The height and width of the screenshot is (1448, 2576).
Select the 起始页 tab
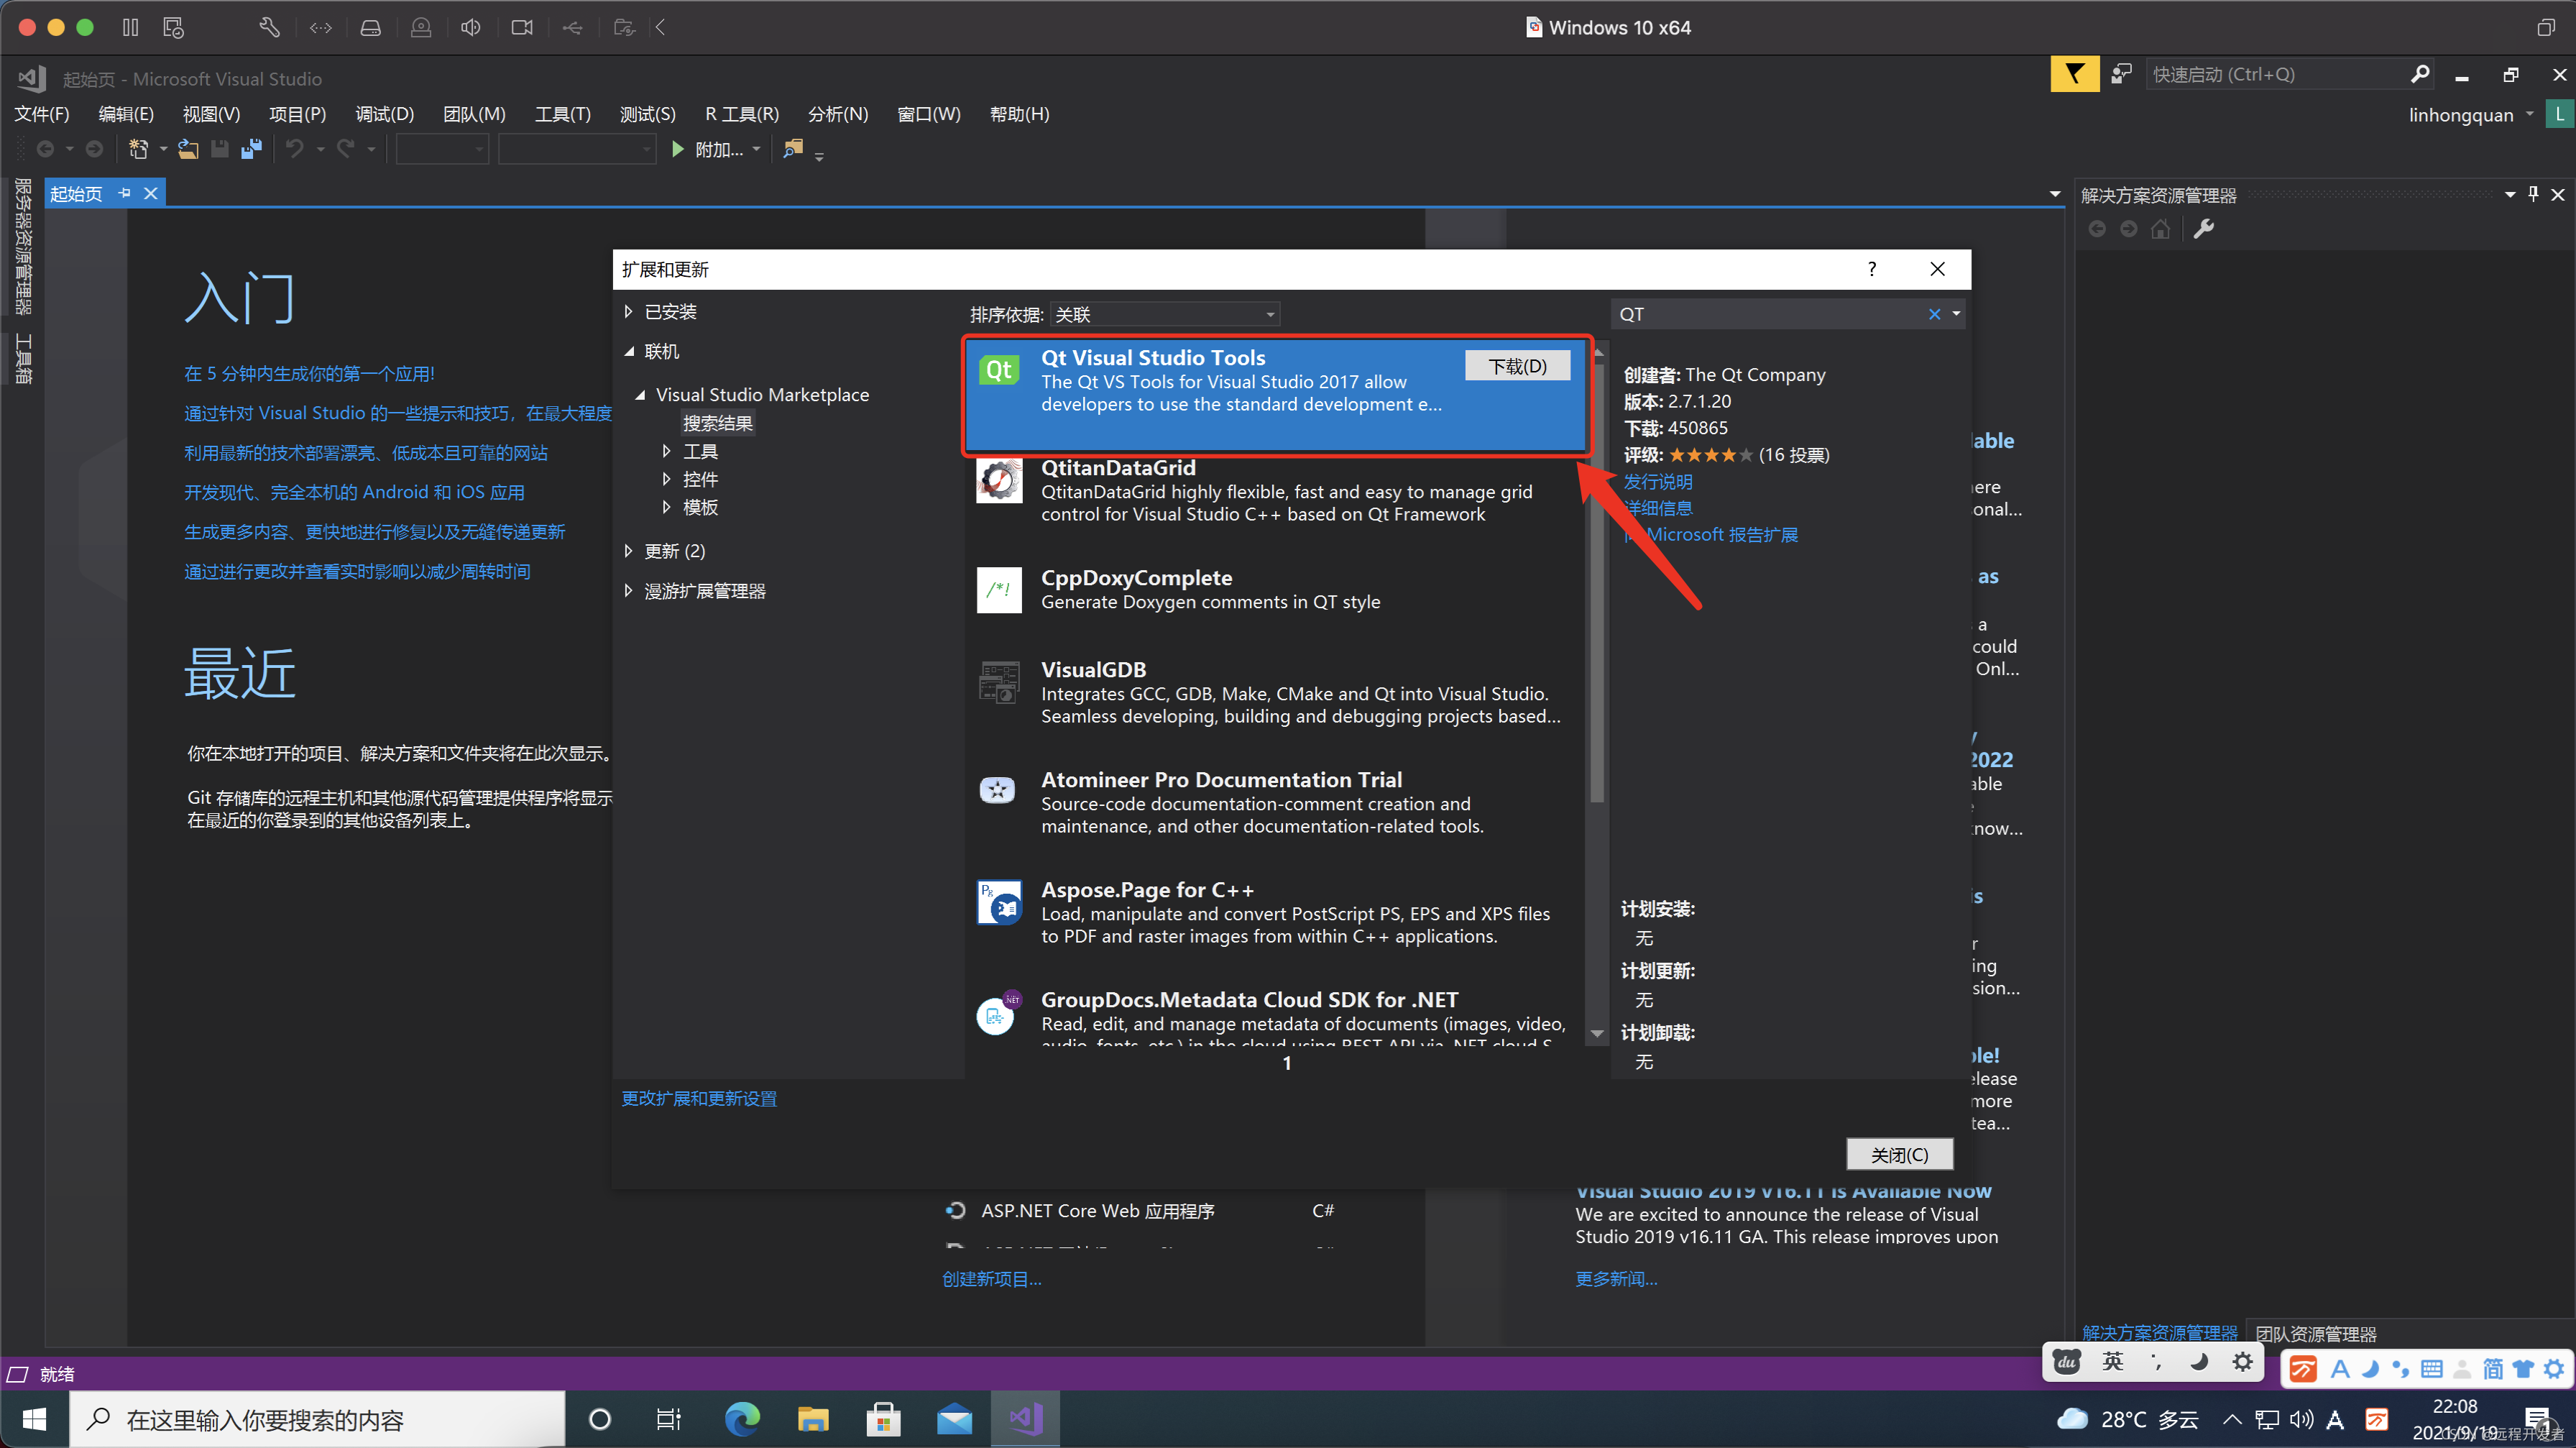point(76,193)
